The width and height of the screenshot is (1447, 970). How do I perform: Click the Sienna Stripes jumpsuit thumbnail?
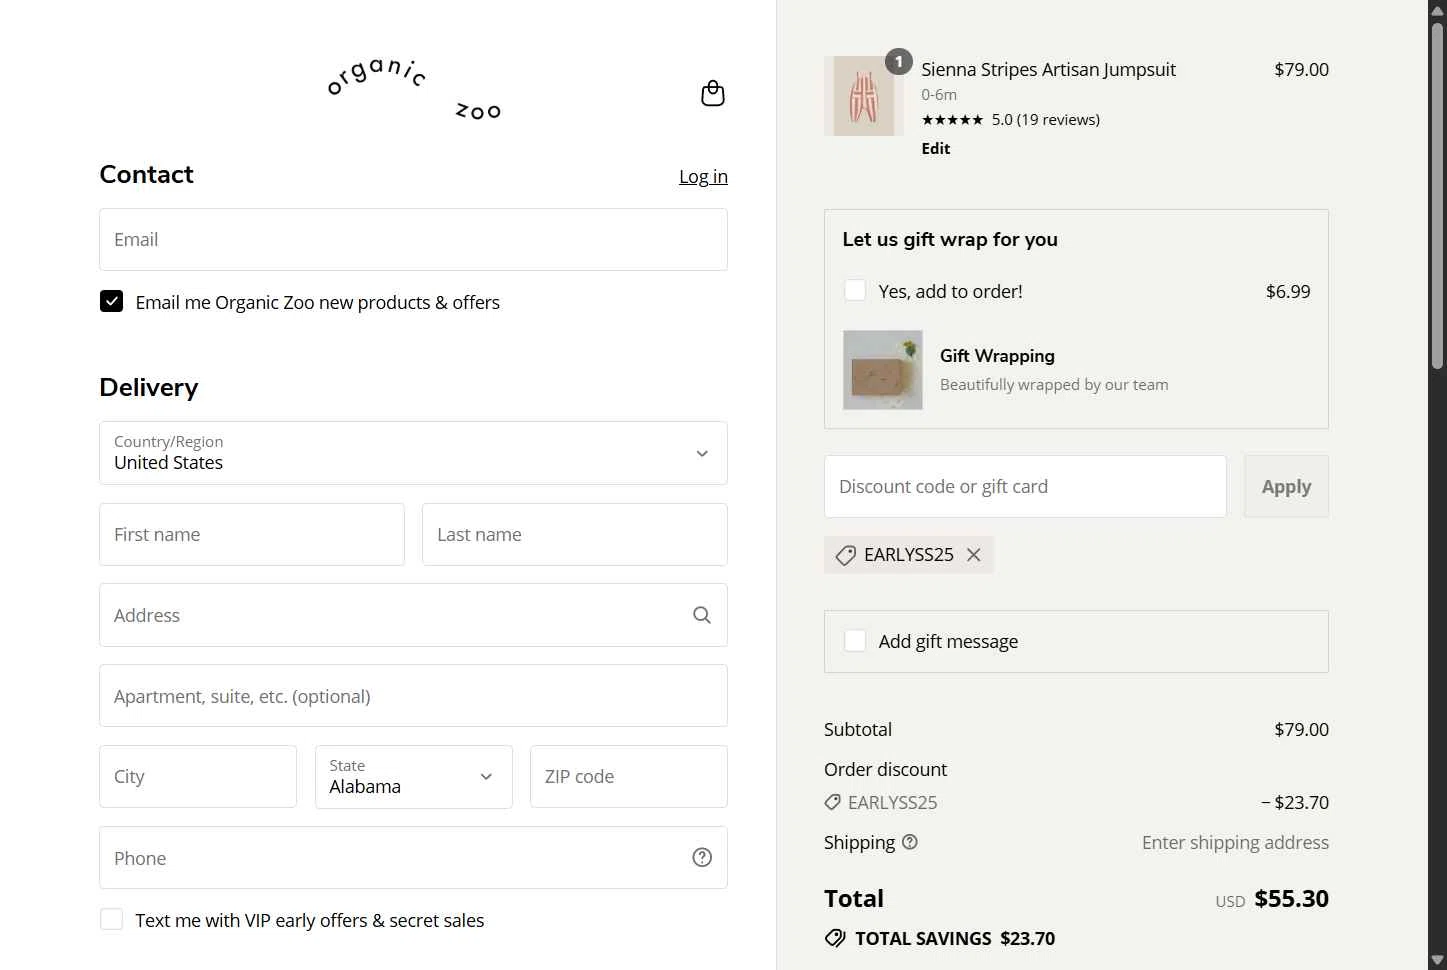pos(863,96)
